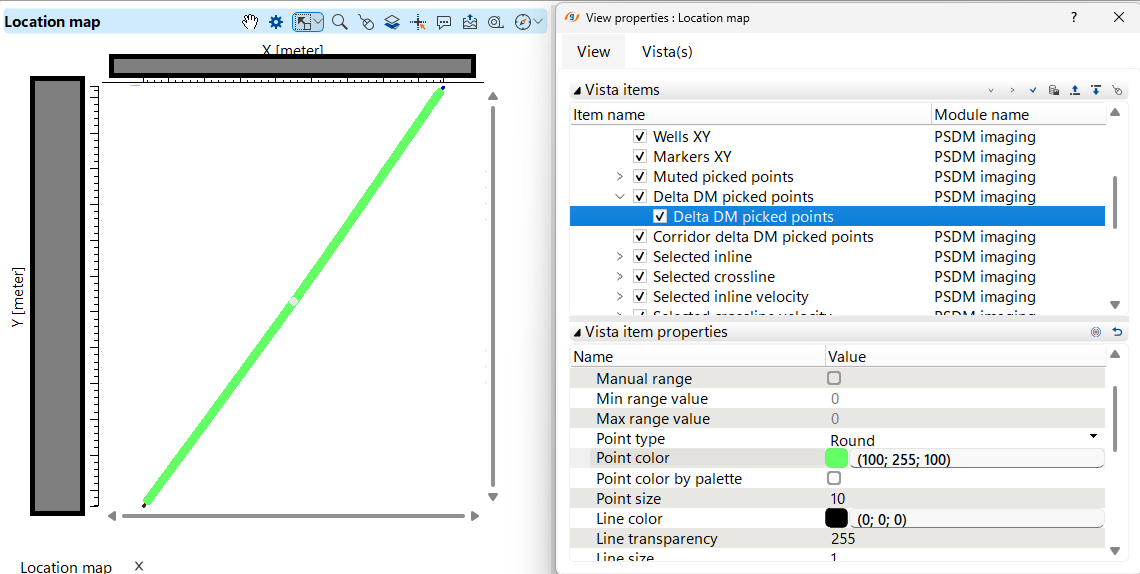The image size is (1140, 574).
Task: Toggle the Selected crossline checkbox
Action: (640, 276)
